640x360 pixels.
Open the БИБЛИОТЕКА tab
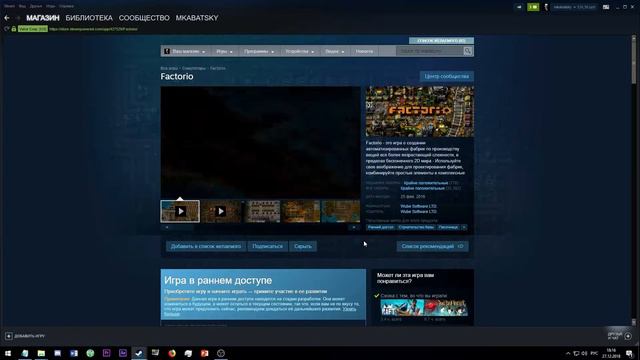(x=89, y=18)
